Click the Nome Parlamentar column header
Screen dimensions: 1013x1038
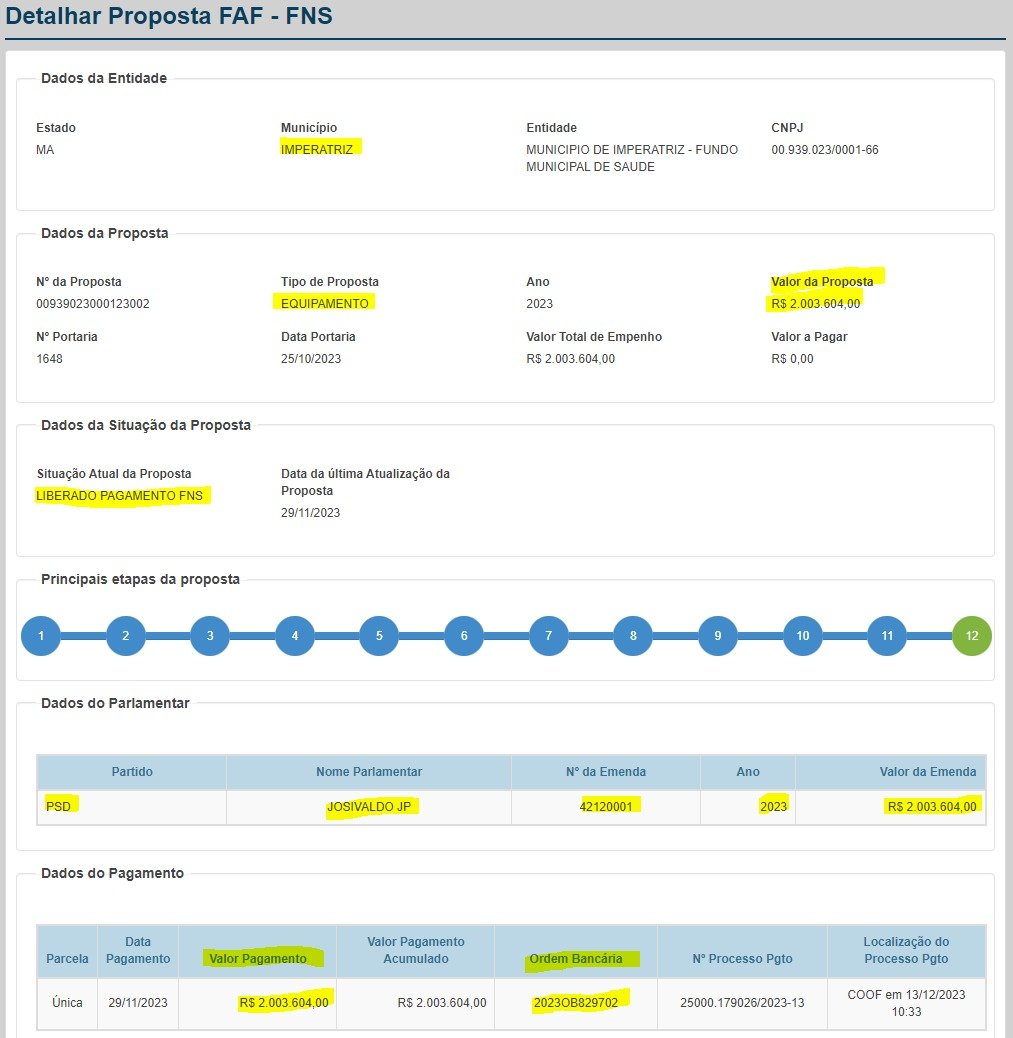369,772
